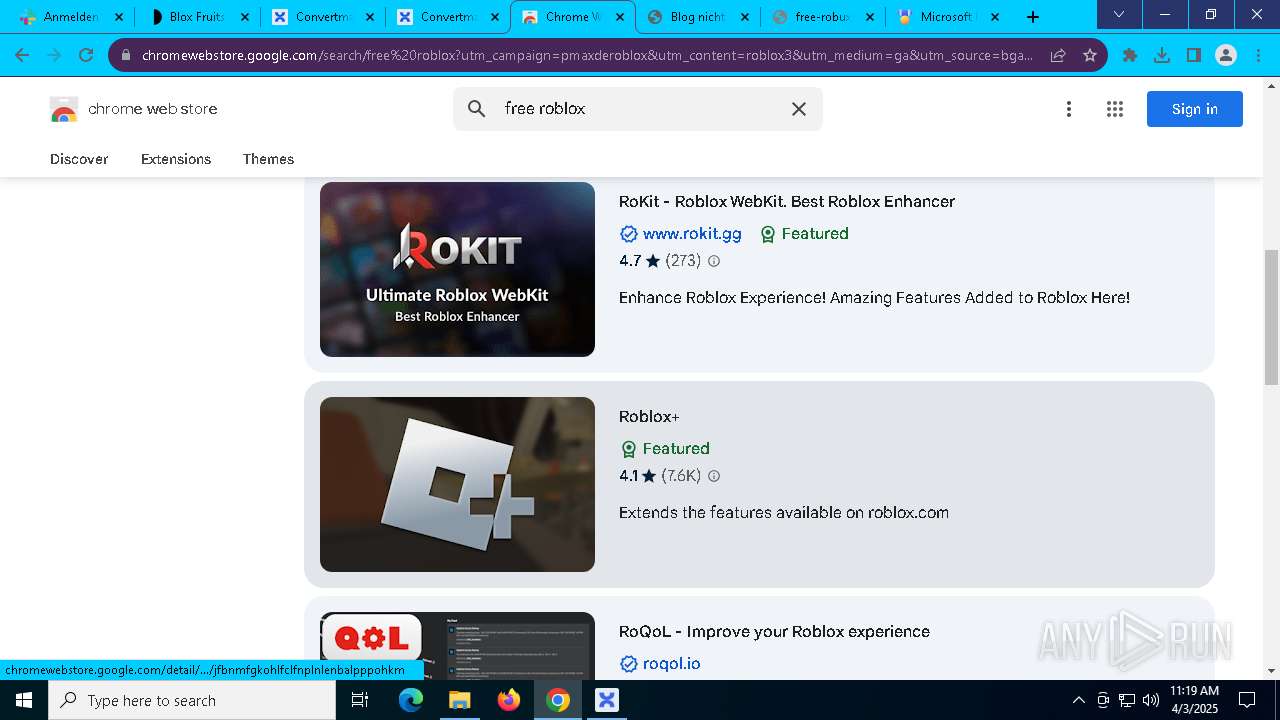
Task: Click the Windows taskbar search box
Action: [192, 700]
